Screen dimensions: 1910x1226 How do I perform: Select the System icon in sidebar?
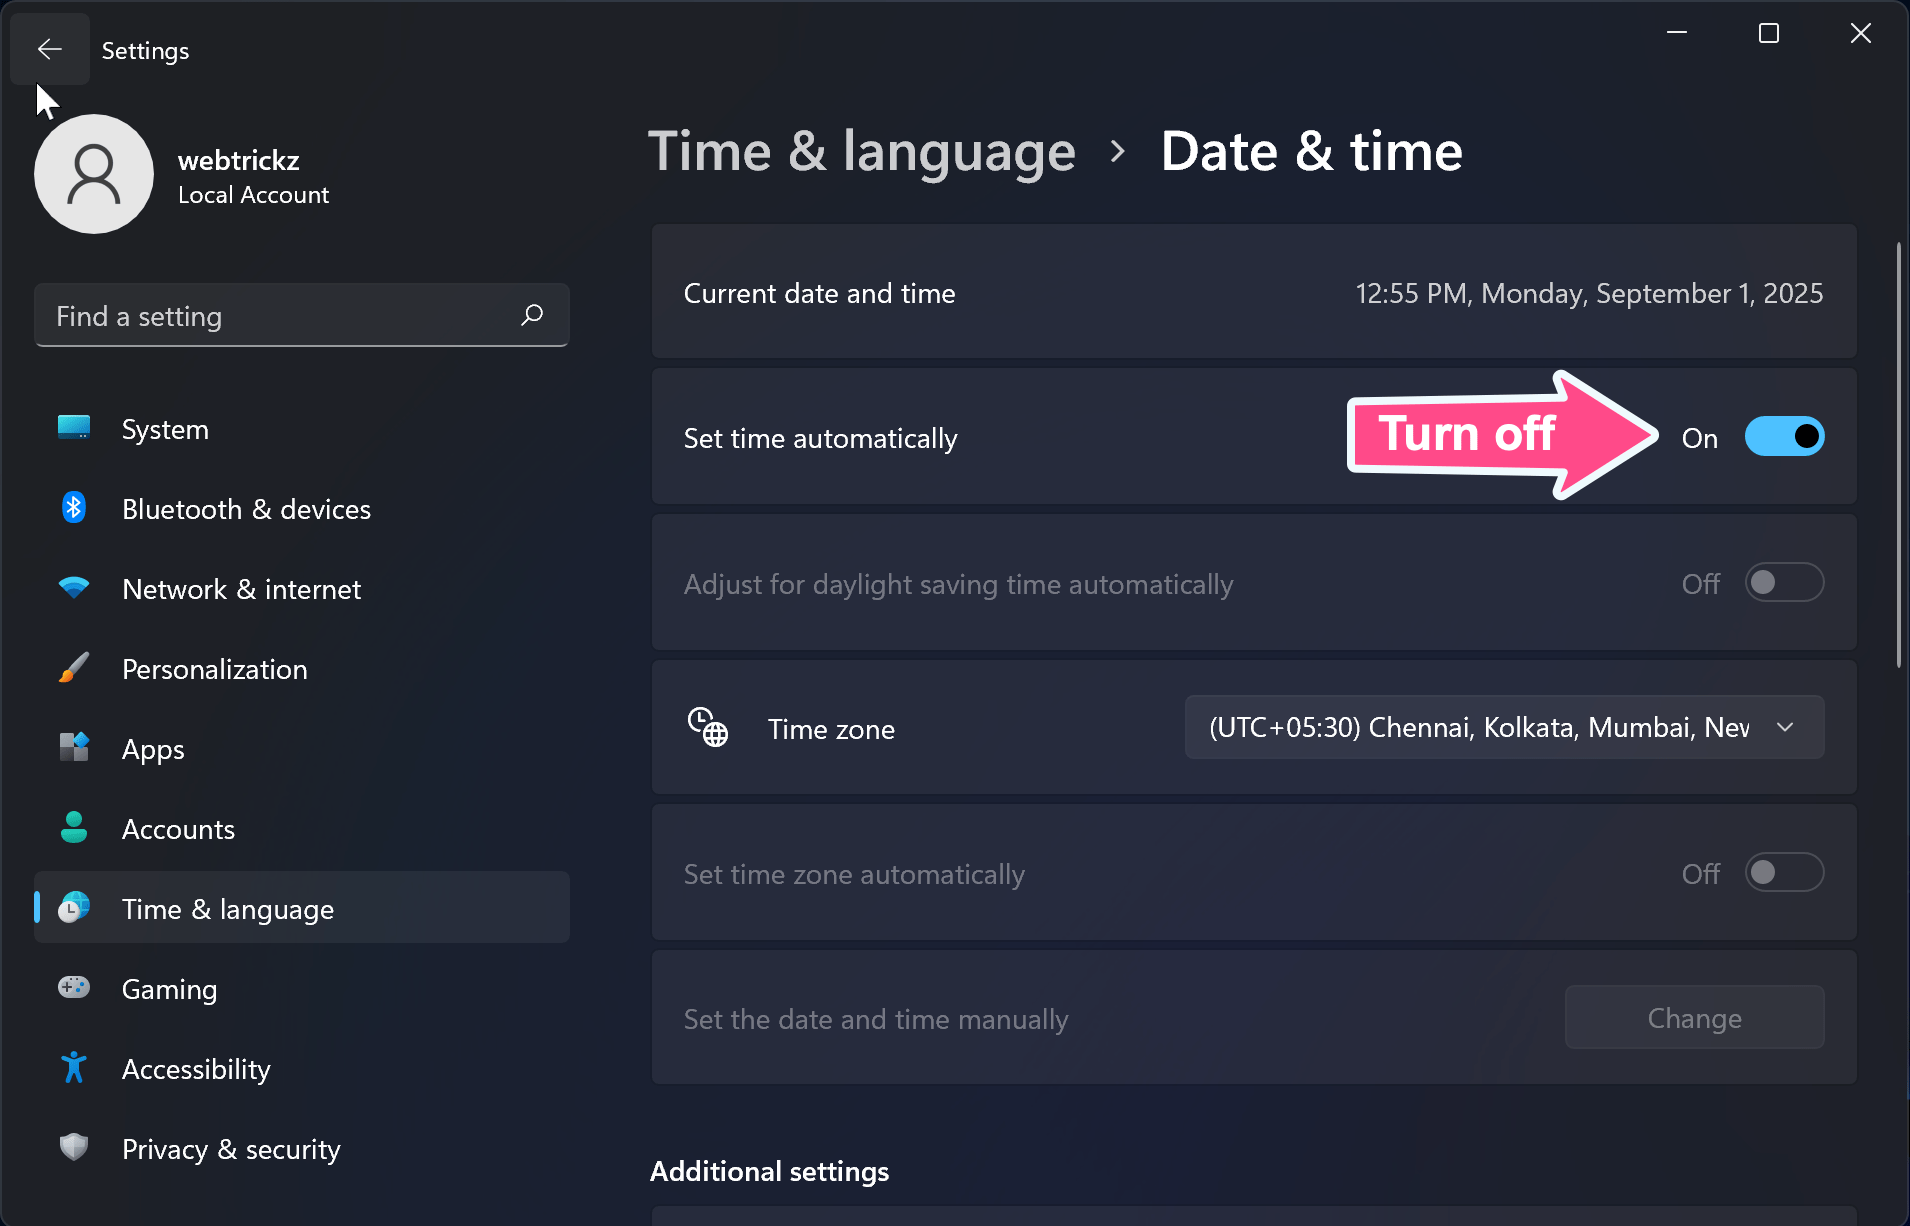point(73,428)
